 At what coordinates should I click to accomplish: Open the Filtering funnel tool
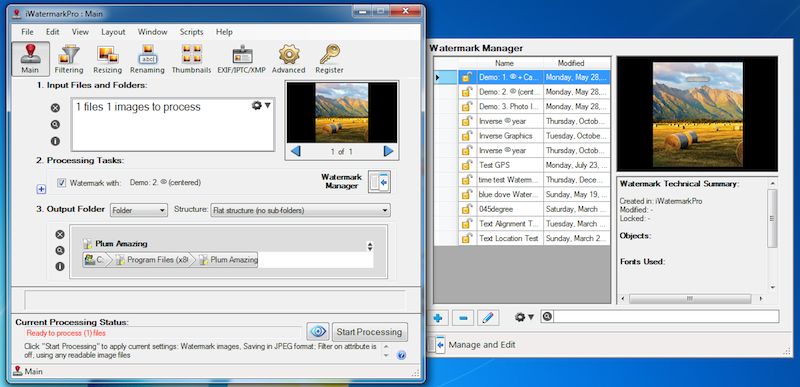[69, 59]
